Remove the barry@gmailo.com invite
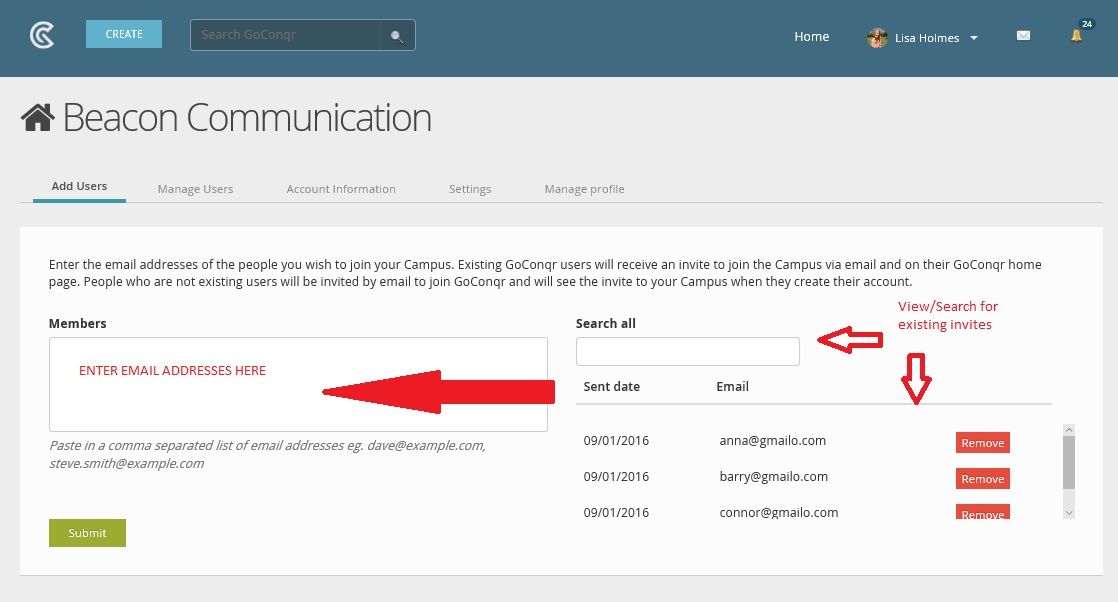The image size is (1118, 602). (982, 479)
